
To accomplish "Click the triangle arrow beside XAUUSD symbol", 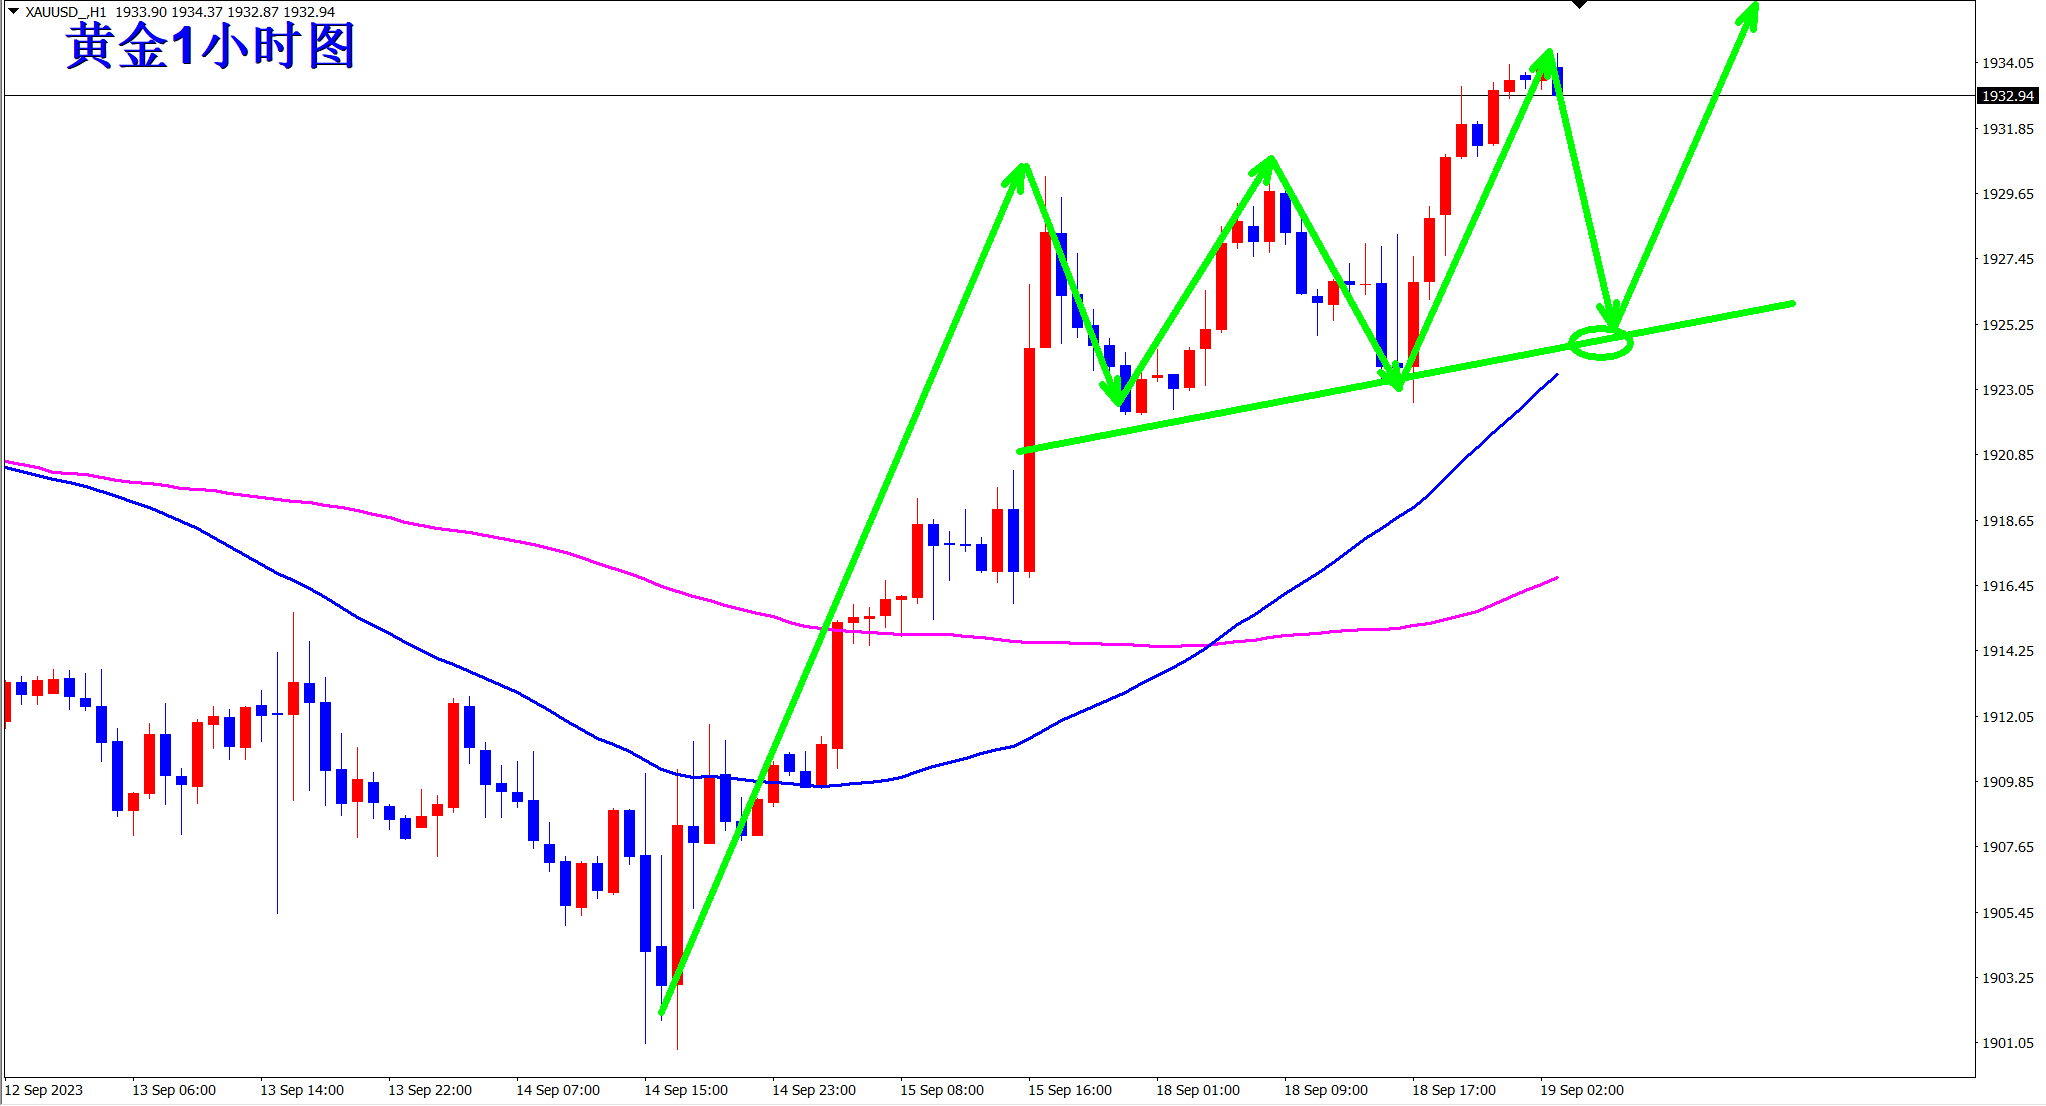I will [x=13, y=11].
